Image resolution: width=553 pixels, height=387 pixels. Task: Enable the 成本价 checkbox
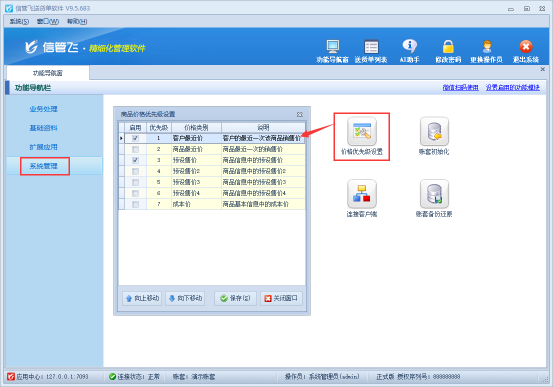[135, 204]
